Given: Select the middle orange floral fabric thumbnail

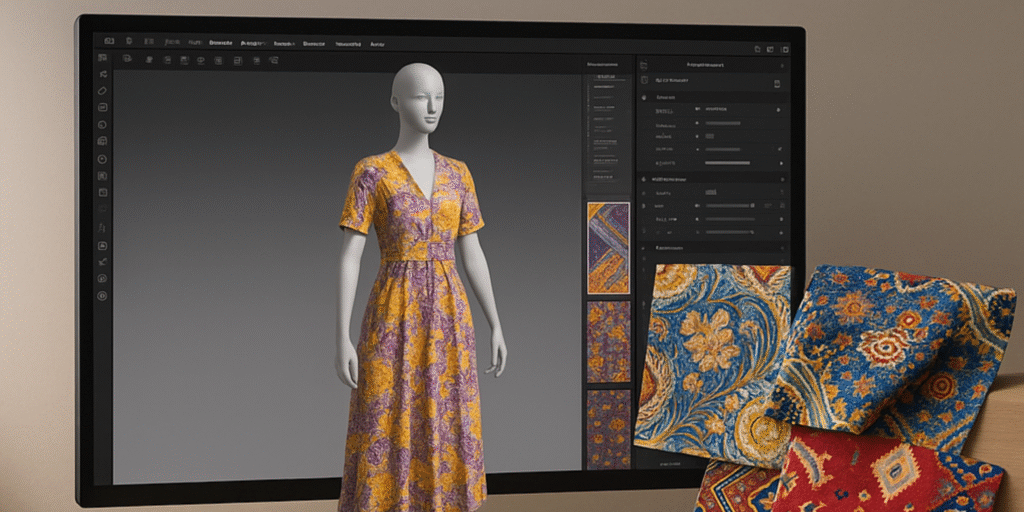Looking at the screenshot, I should [608, 342].
